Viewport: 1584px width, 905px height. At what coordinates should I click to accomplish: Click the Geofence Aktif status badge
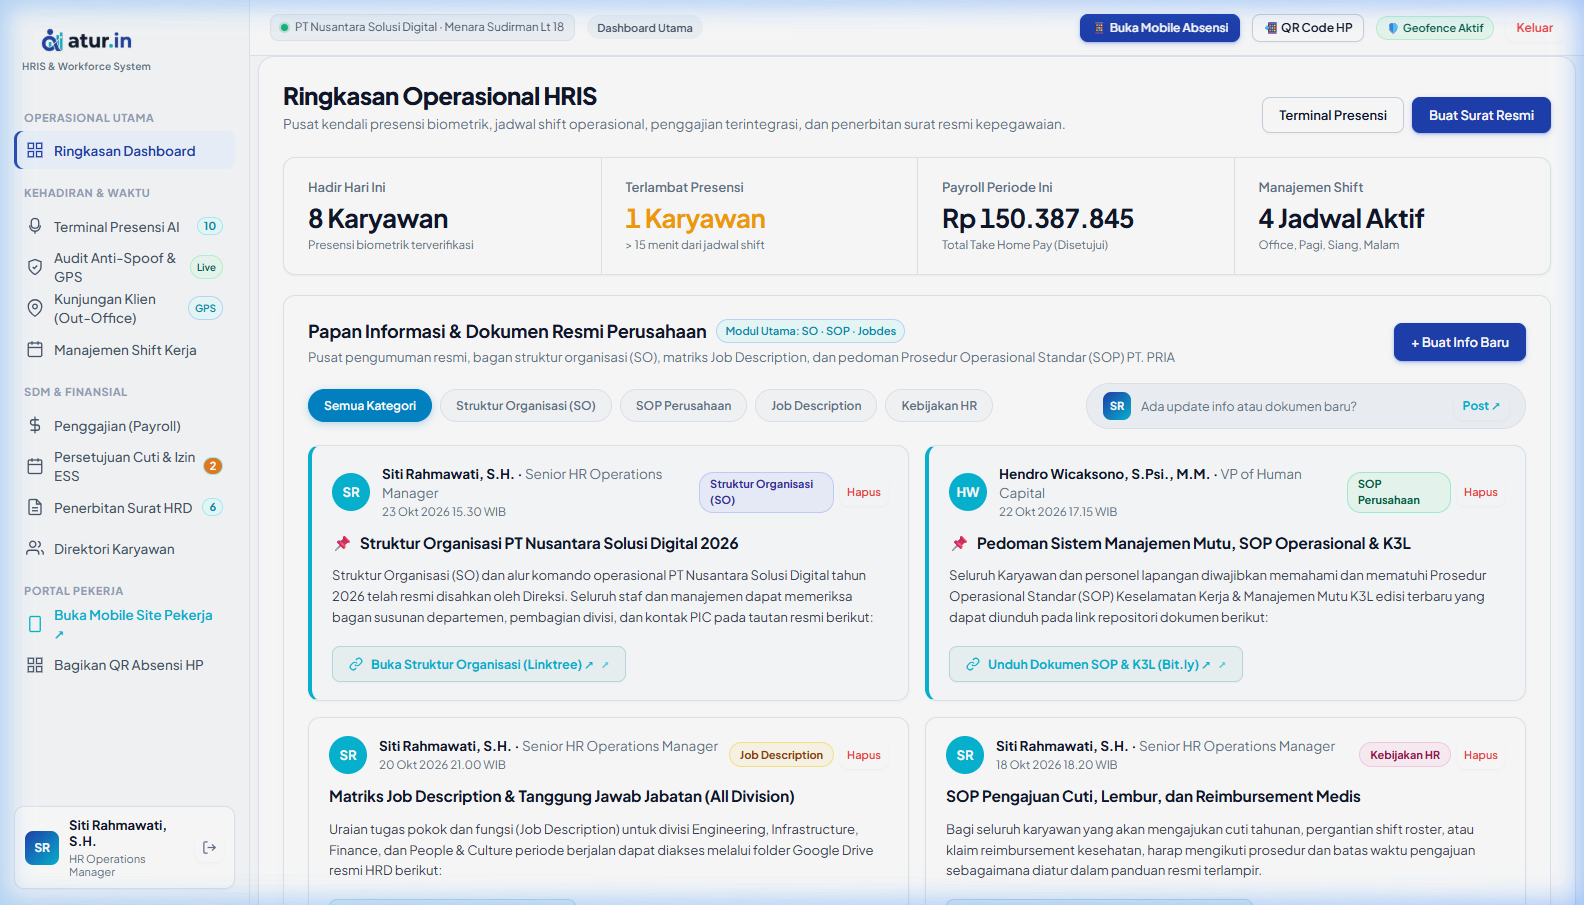coord(1435,28)
